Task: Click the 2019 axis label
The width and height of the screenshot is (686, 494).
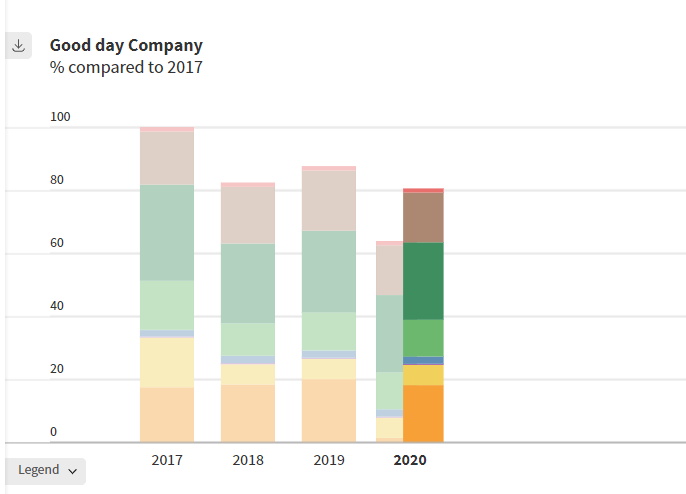Action: 329,461
